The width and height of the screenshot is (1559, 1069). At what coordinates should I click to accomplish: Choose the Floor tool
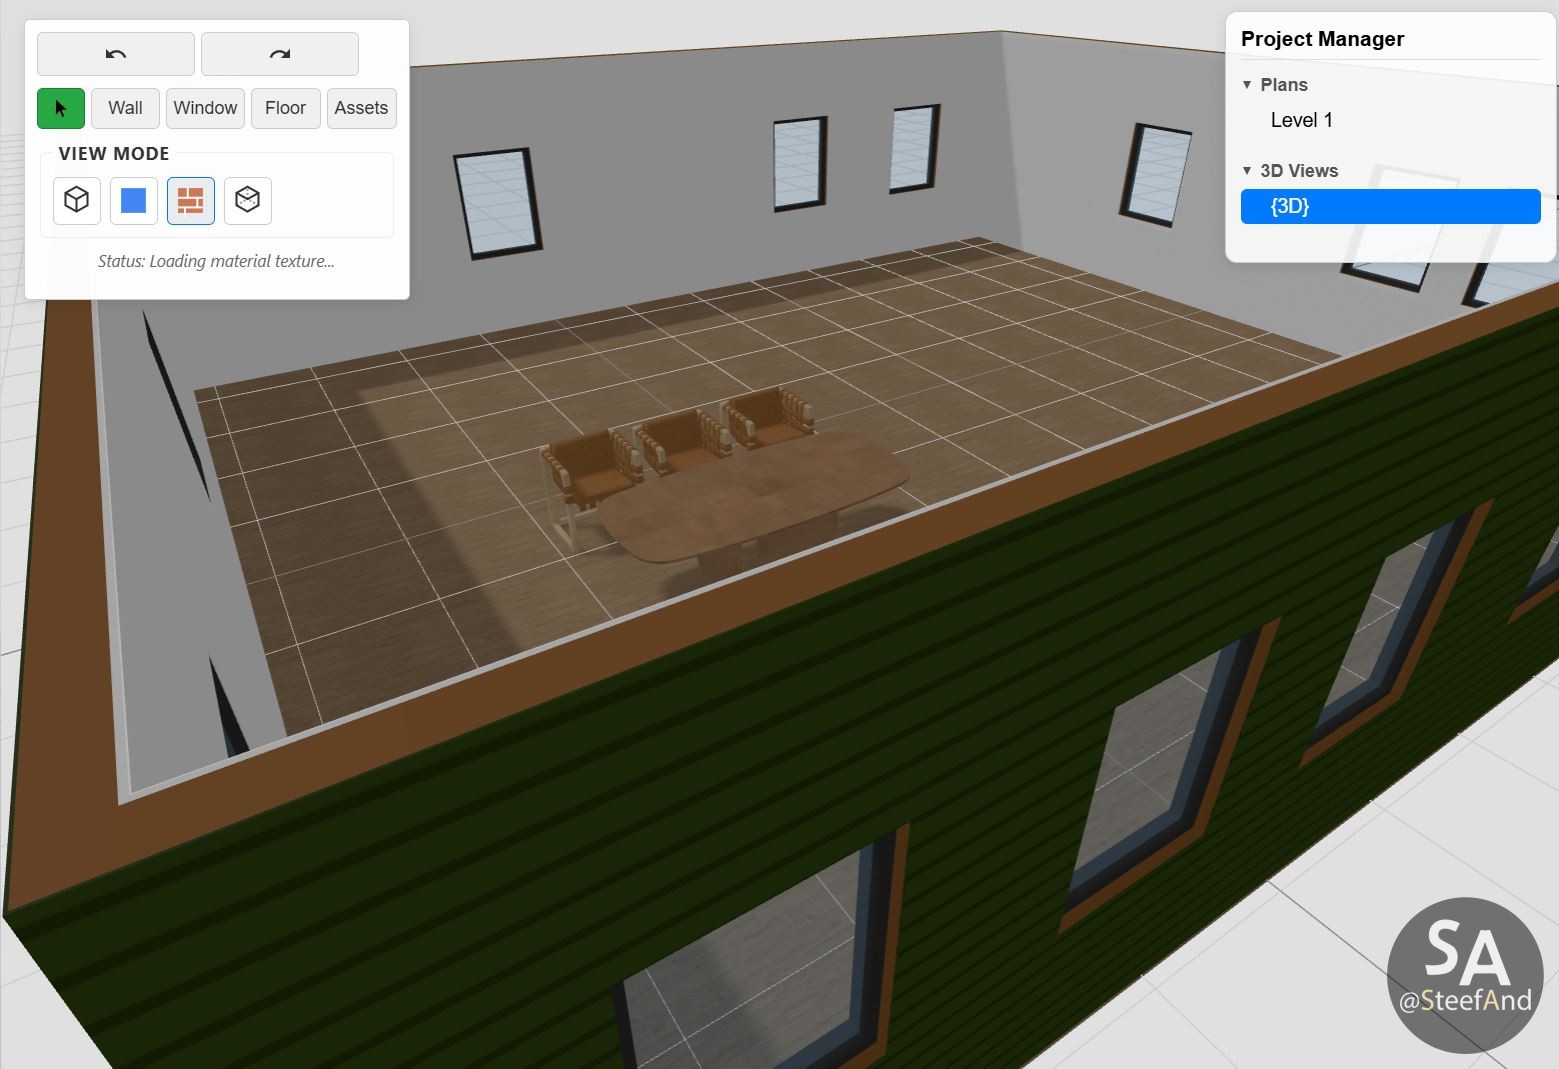pos(285,108)
